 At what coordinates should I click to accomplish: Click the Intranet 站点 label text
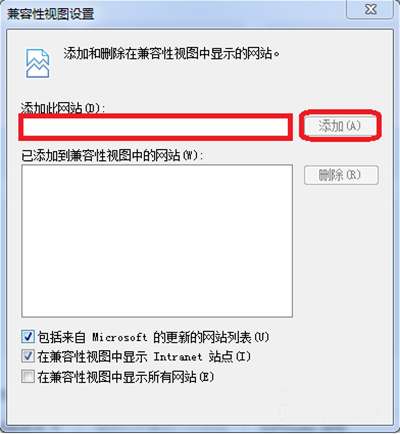pyautogui.click(x=144, y=357)
